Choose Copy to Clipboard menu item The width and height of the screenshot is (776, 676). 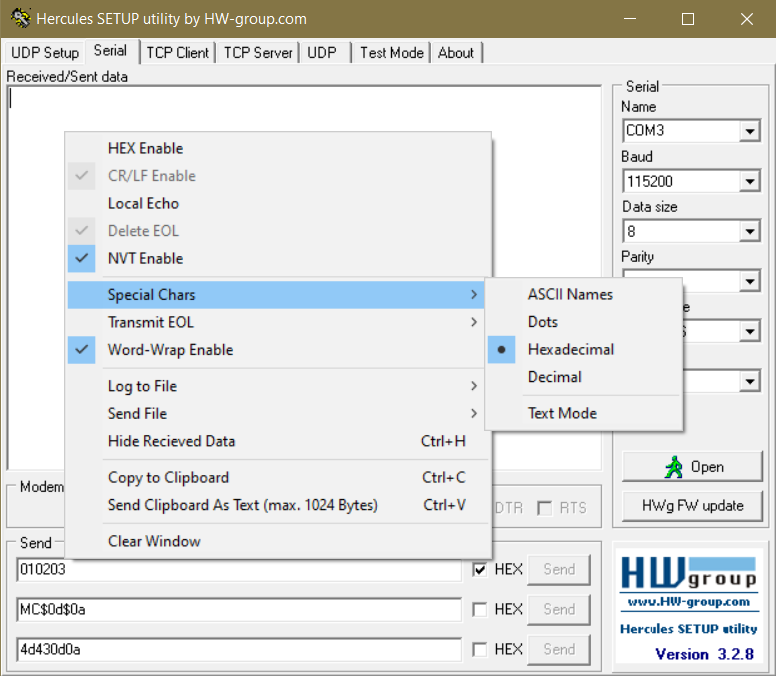tap(280, 478)
